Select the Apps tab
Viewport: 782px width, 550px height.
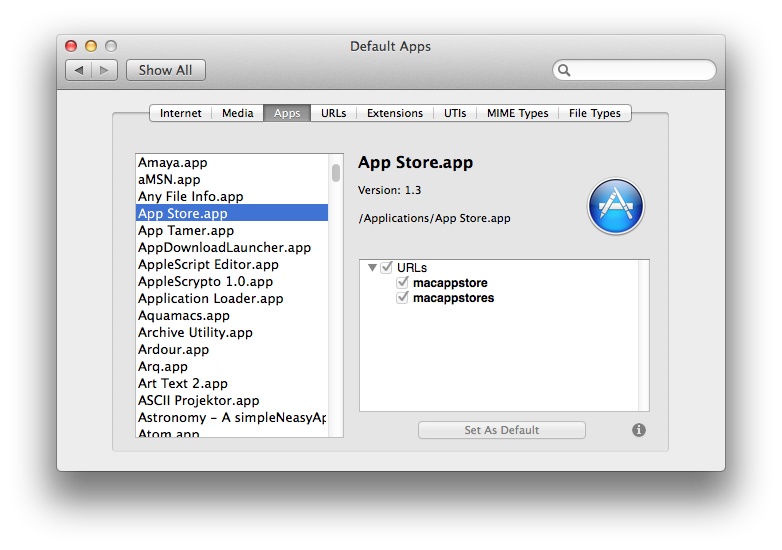point(287,113)
